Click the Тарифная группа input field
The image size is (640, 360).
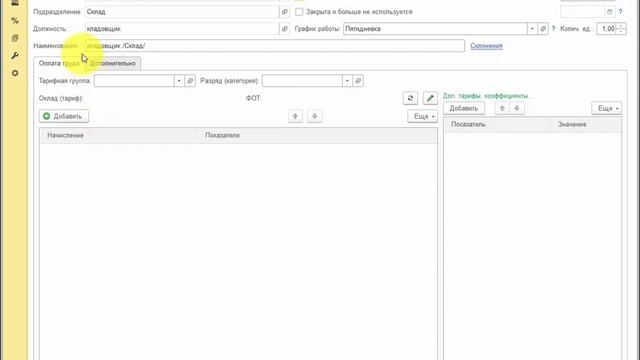134,81
